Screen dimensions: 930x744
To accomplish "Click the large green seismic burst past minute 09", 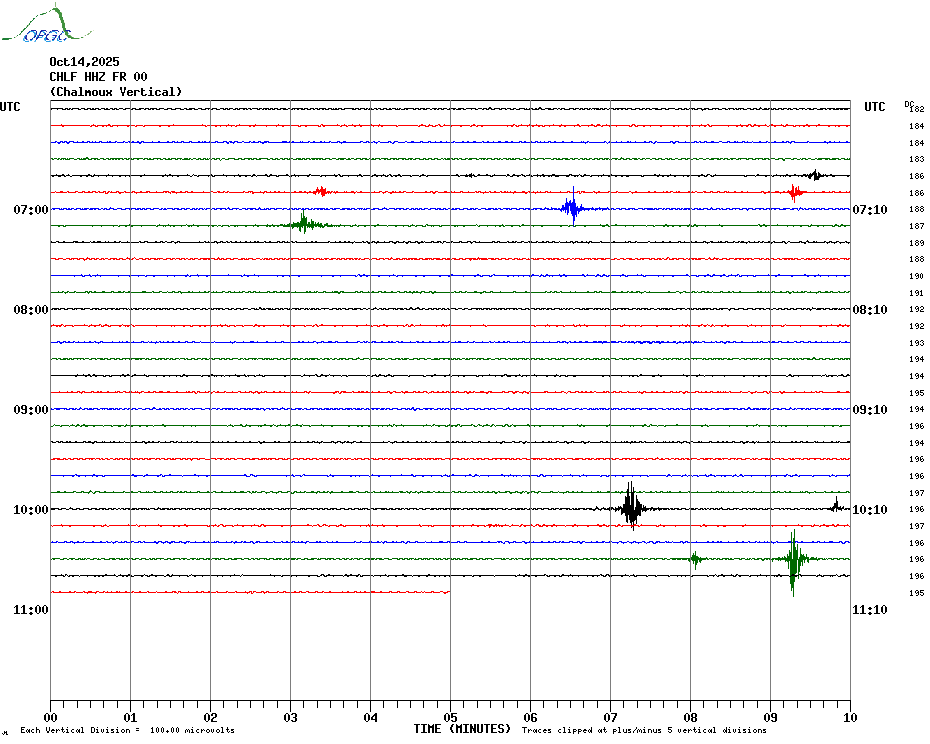I will [x=793, y=560].
